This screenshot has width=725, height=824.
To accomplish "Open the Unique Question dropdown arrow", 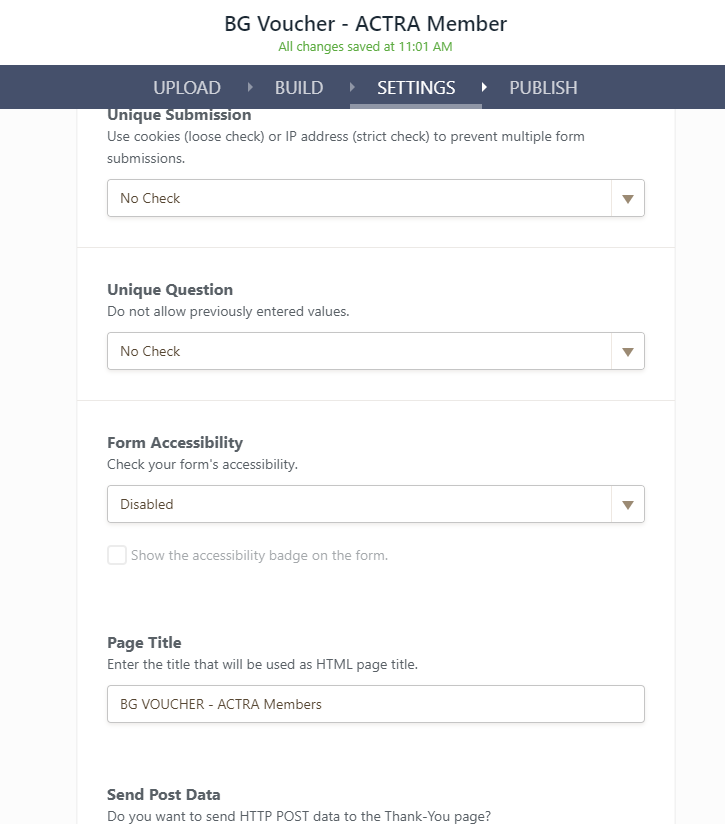I will [x=628, y=351].
